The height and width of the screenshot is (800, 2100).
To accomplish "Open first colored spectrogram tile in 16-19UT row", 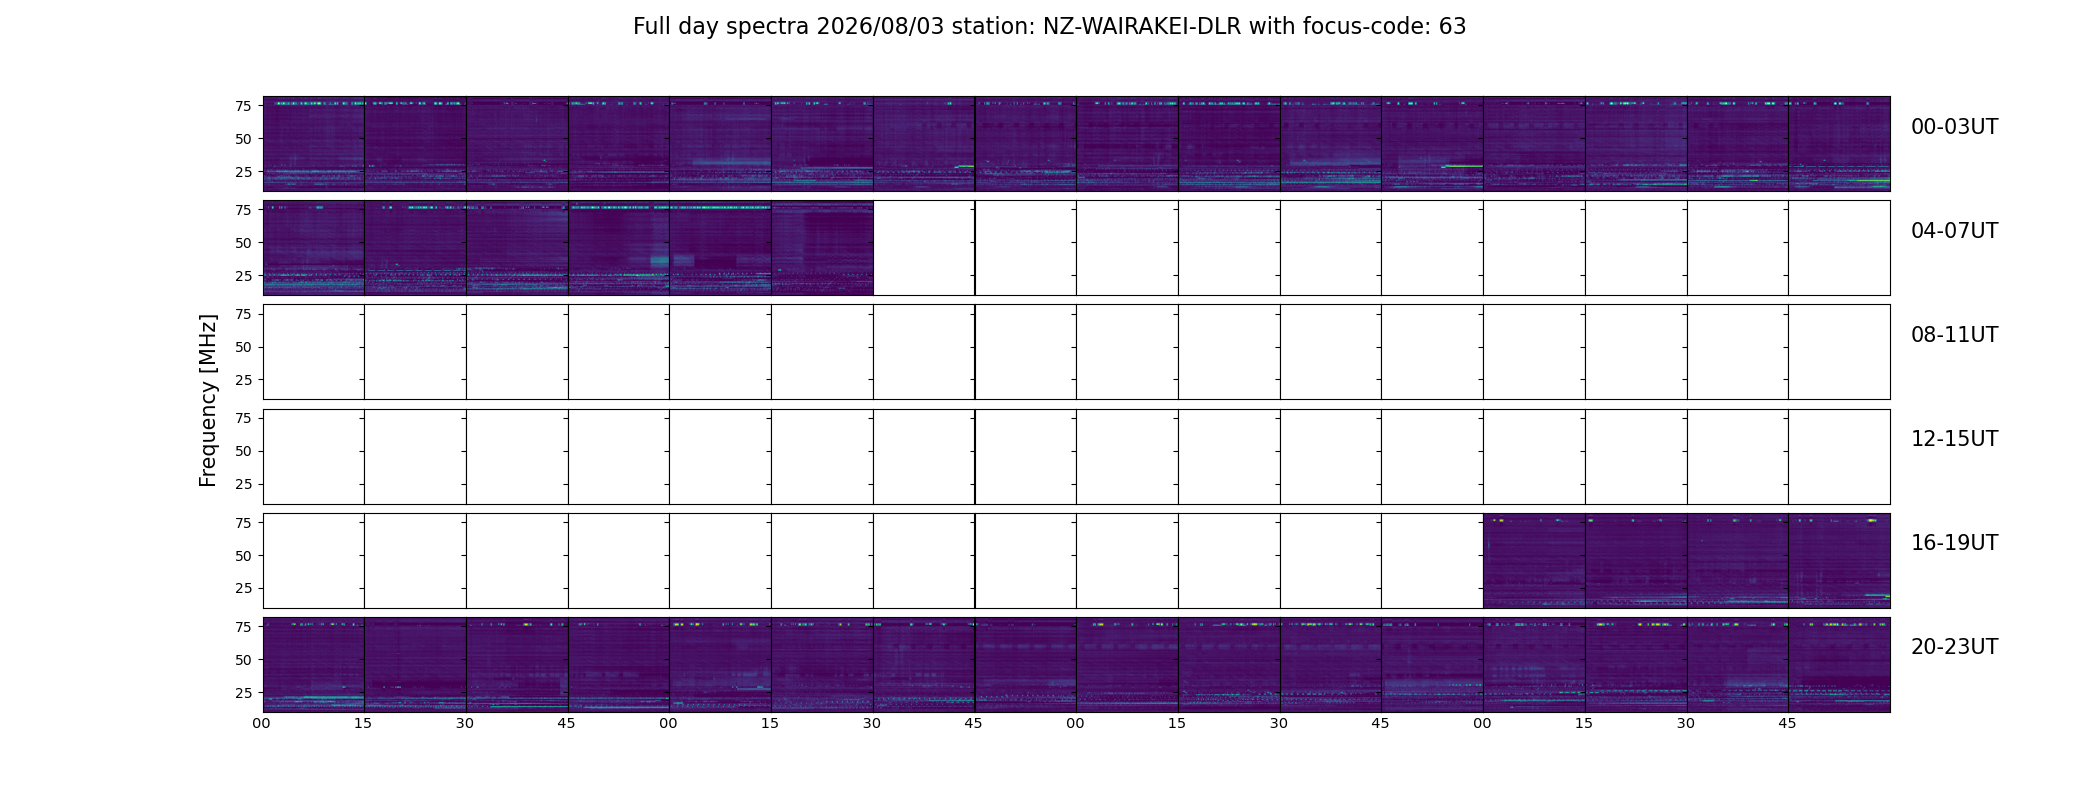I will tap(1534, 561).
